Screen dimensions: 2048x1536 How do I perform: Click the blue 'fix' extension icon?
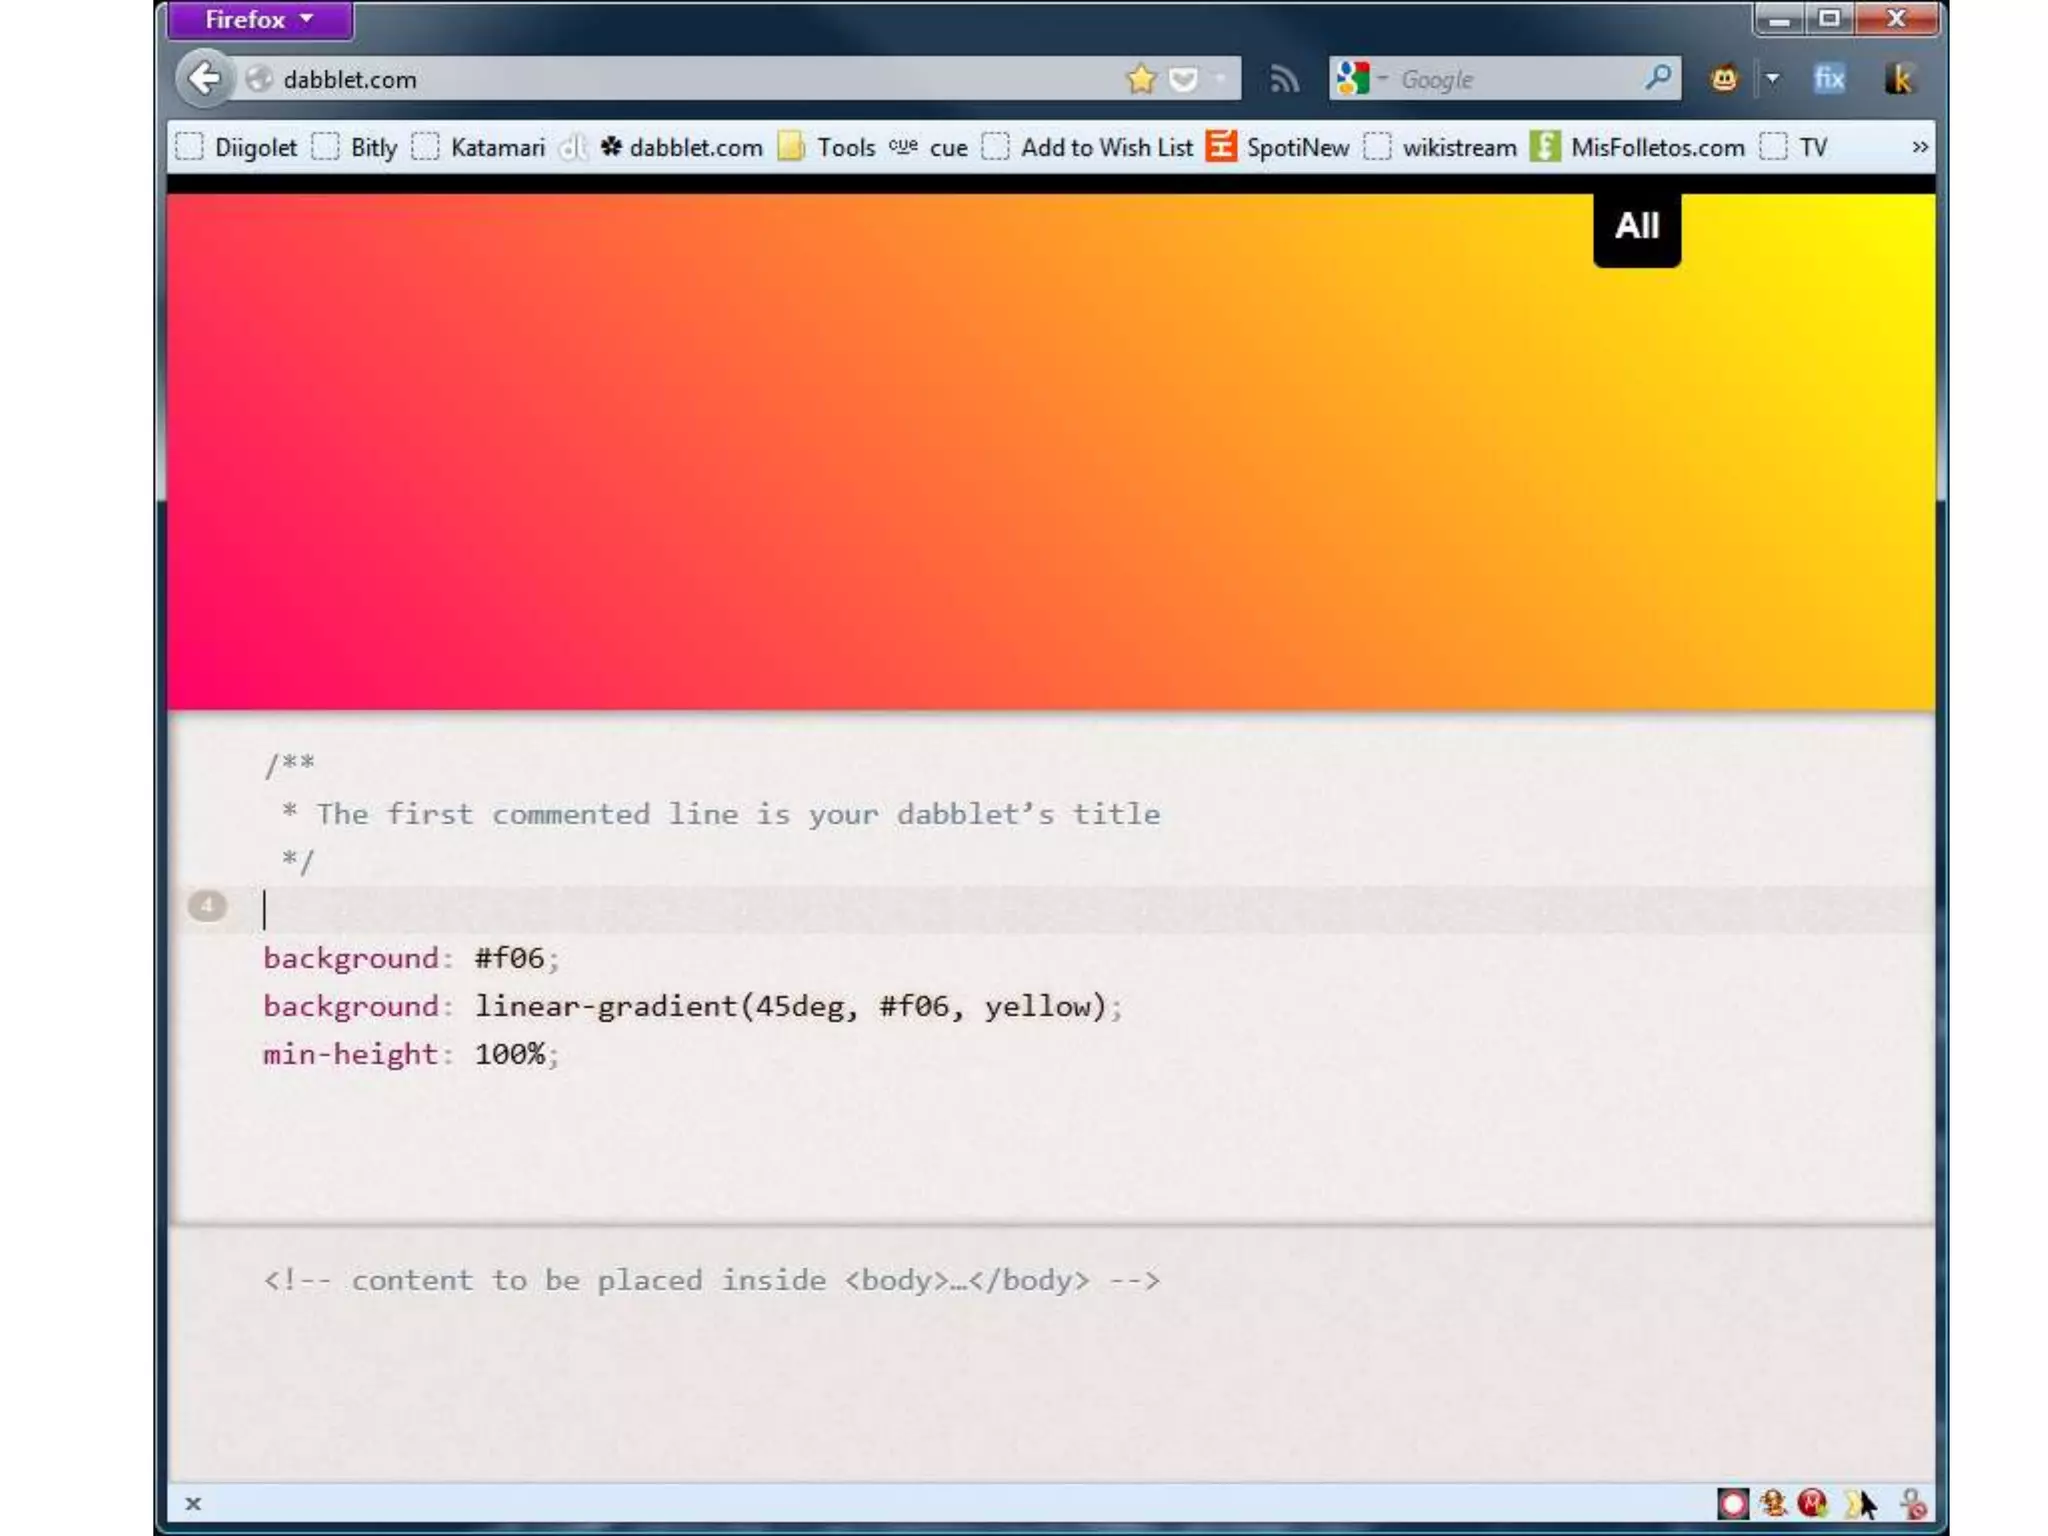point(1829,78)
